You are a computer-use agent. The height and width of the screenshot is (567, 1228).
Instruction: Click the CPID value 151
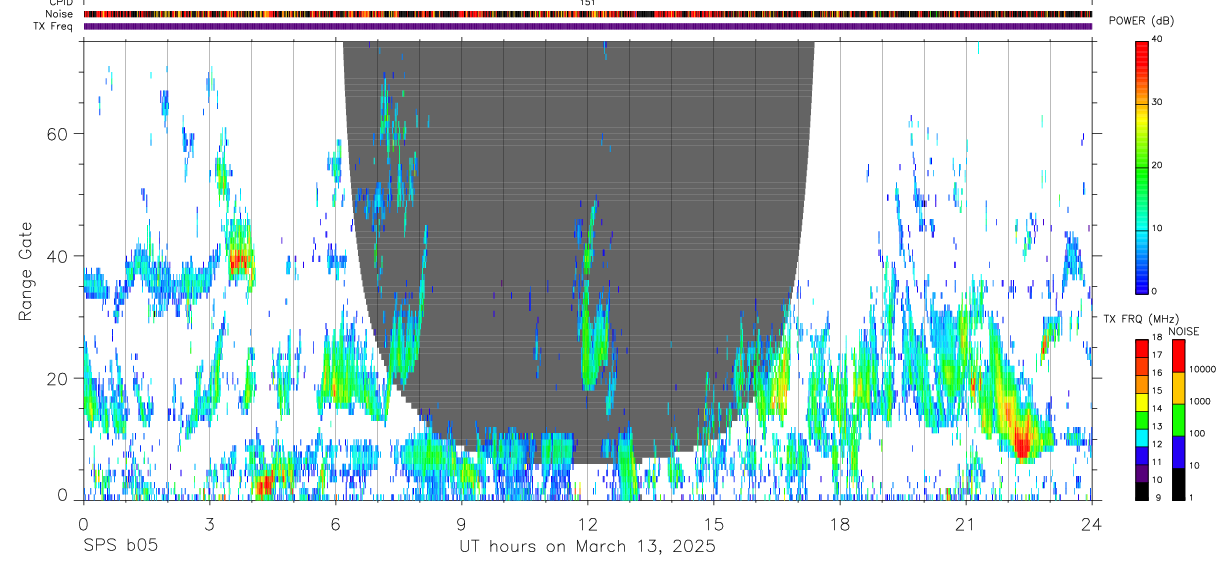[x=587, y=3]
